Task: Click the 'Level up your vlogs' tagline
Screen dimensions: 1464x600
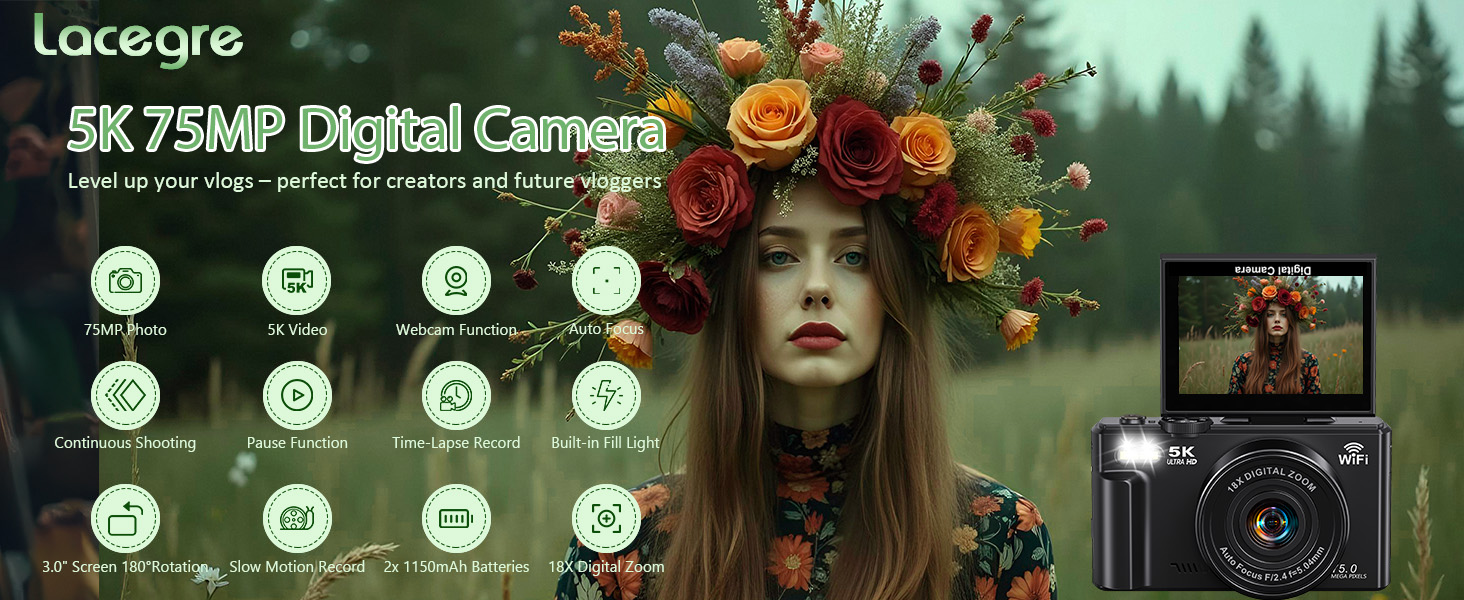Action: [364, 182]
